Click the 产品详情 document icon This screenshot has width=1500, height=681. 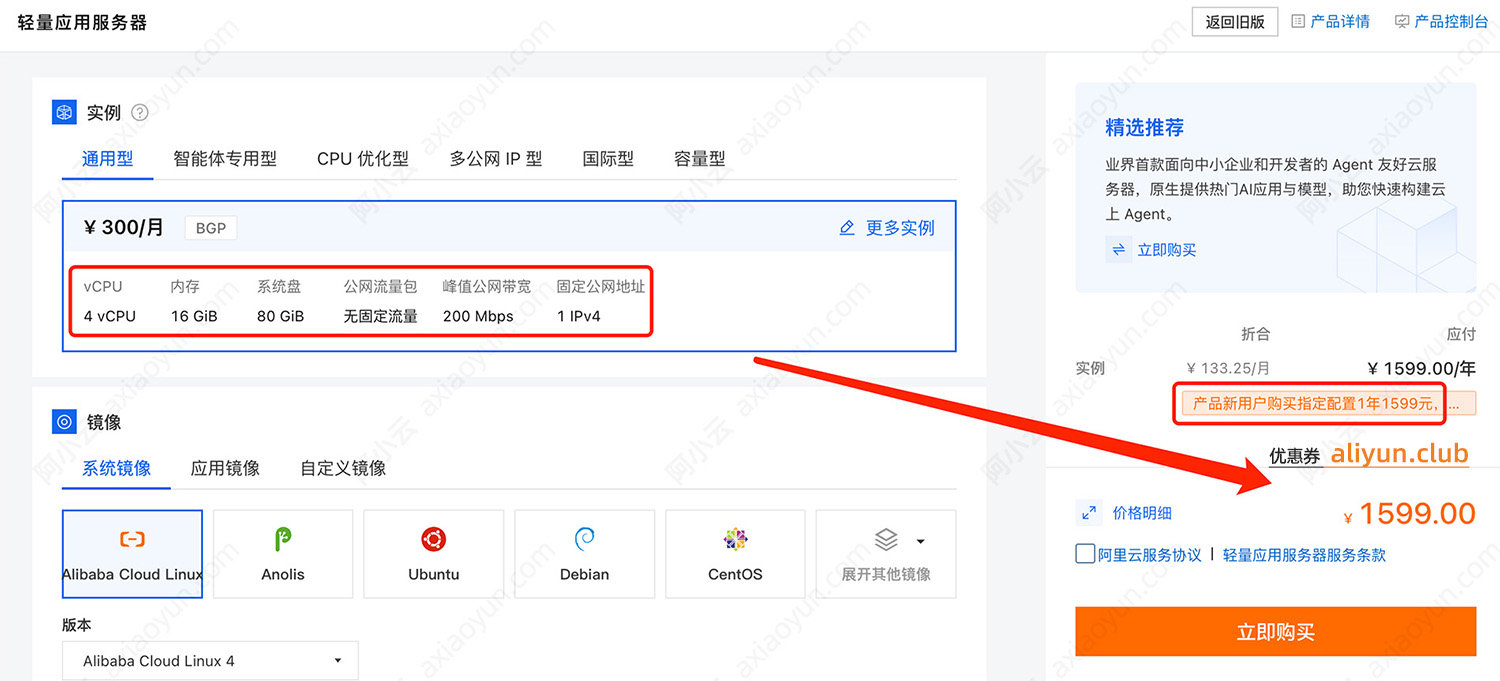click(1299, 21)
